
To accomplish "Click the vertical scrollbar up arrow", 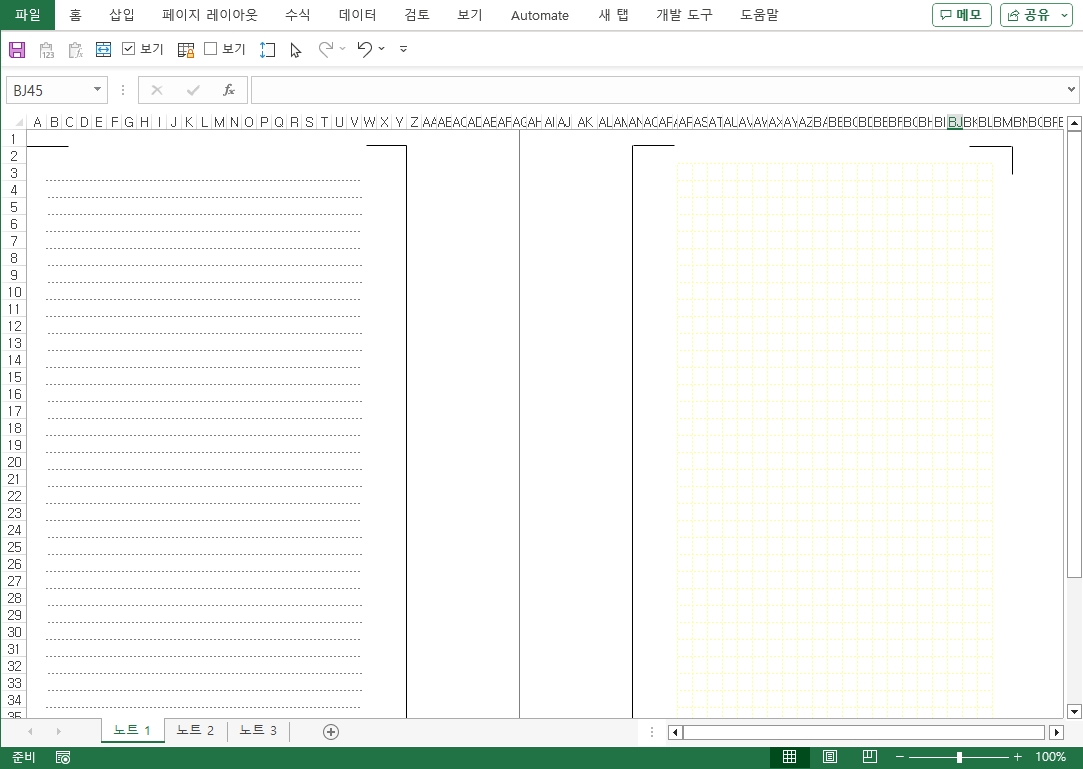I will (1074, 124).
